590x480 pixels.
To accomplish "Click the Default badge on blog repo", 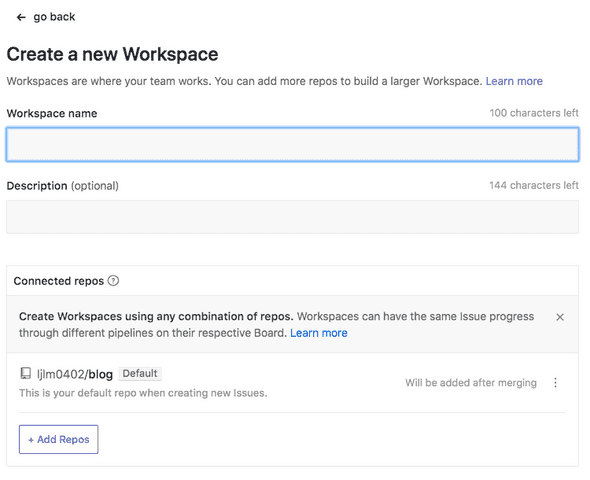I will [140, 374].
